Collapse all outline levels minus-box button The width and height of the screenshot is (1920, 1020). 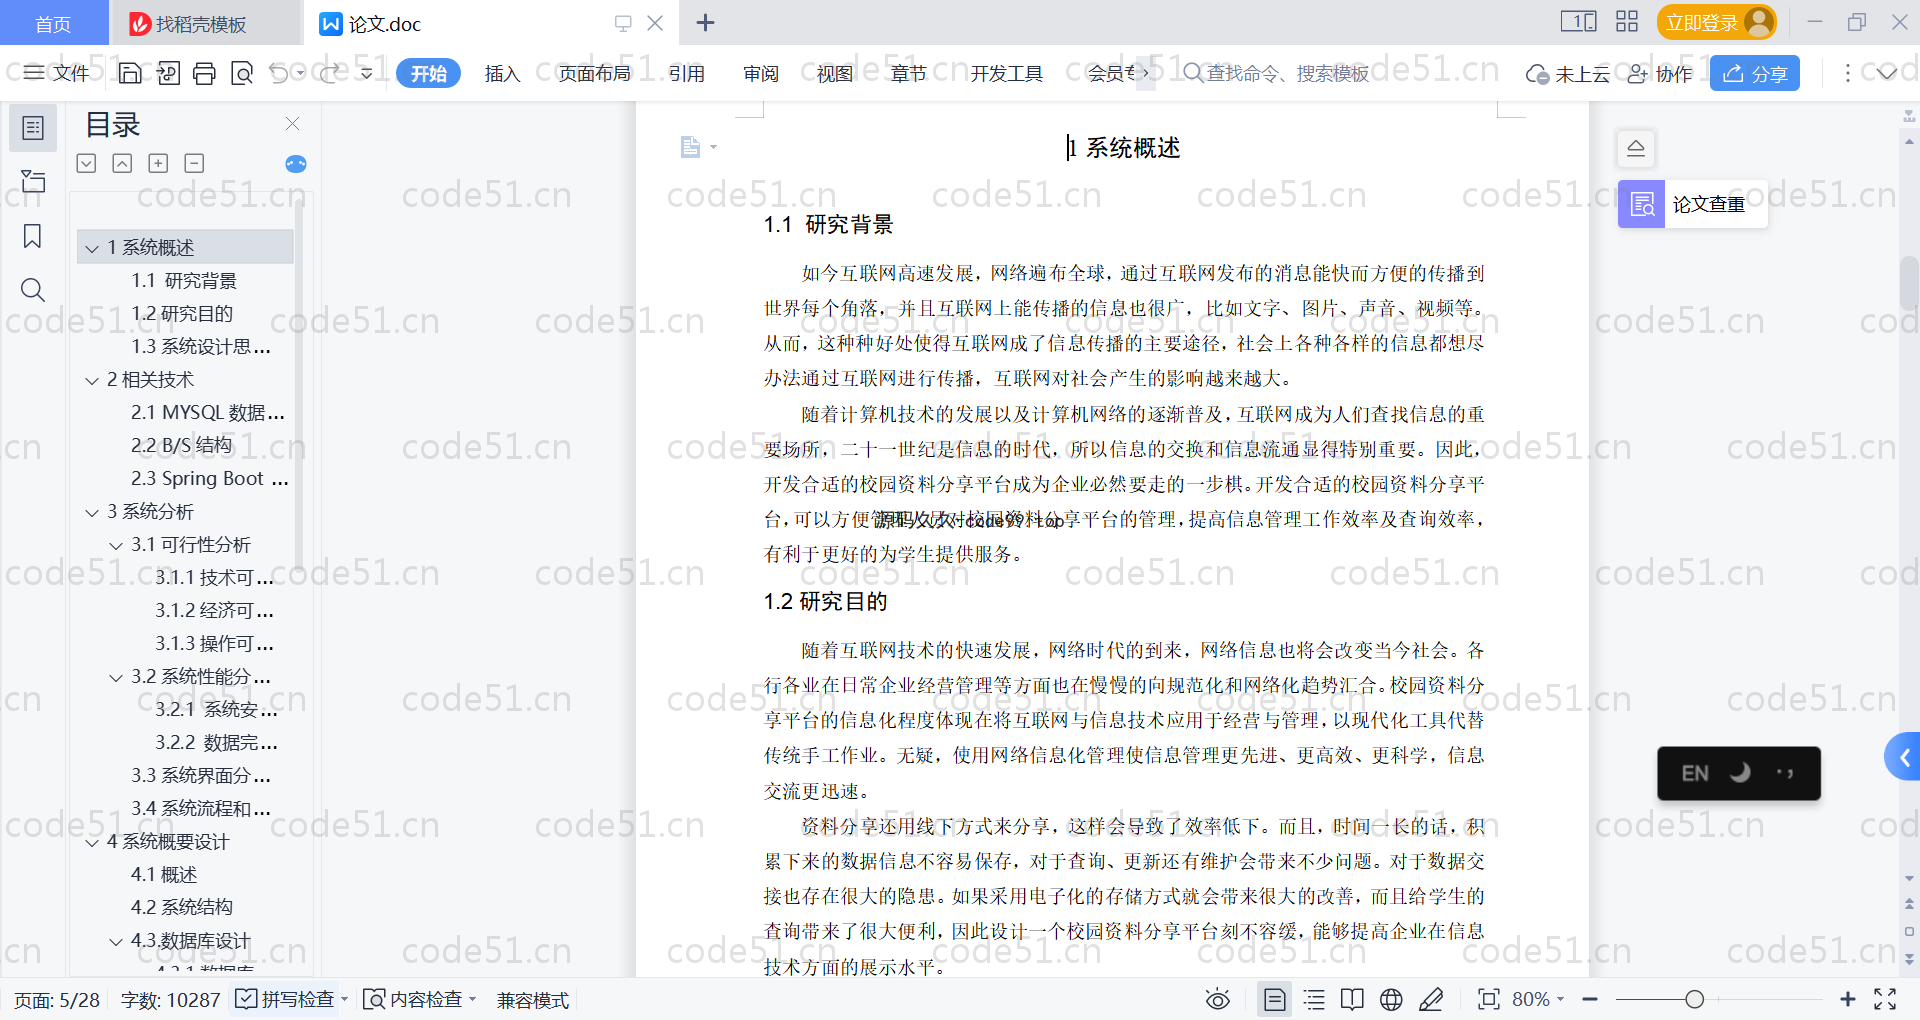click(194, 164)
